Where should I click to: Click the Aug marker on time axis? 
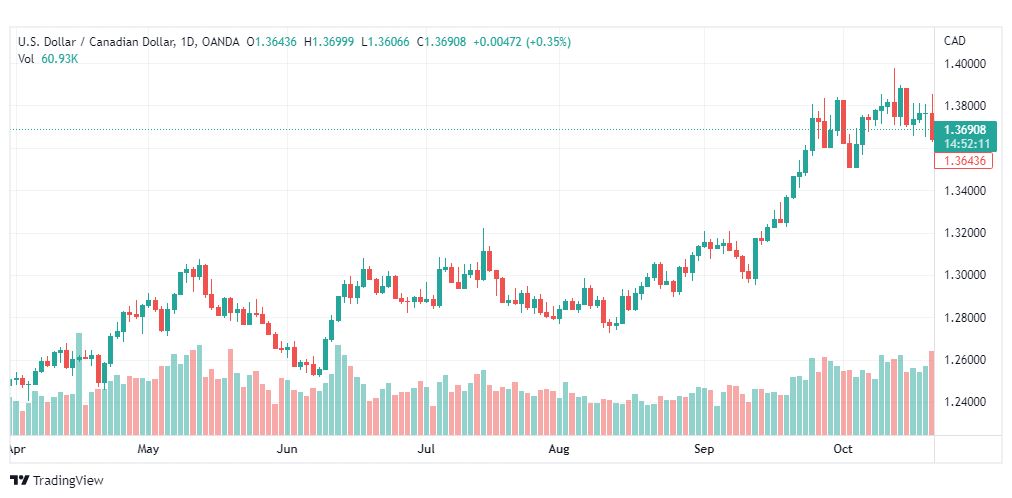coord(559,449)
